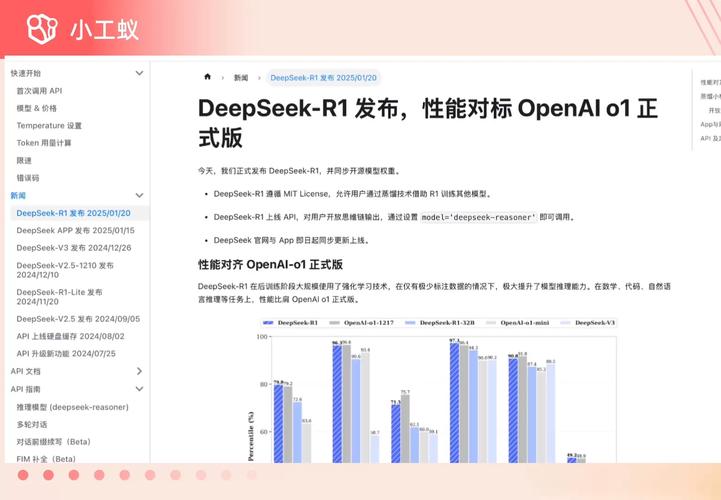Click the benchmark bar chart image
The width and height of the screenshot is (721, 500).
(x=432, y=390)
